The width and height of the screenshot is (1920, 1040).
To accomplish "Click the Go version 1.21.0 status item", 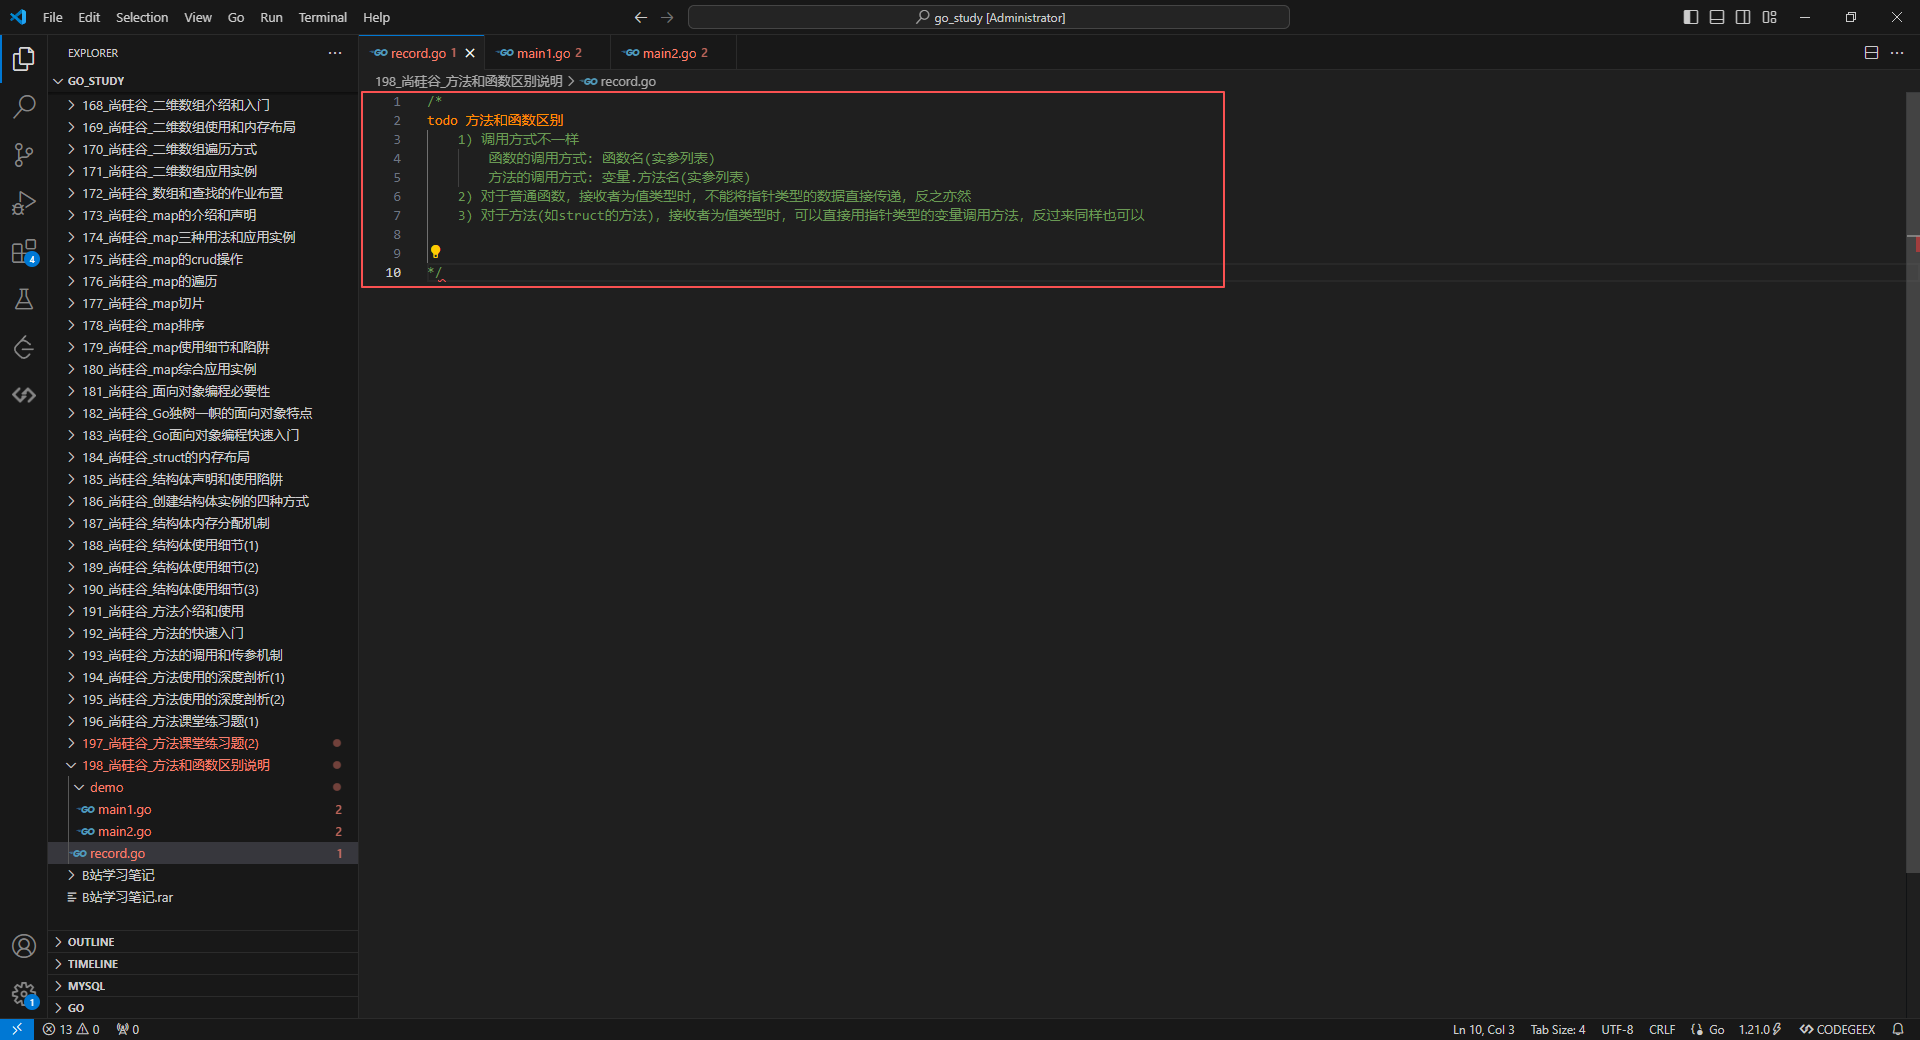I will click(1760, 1029).
